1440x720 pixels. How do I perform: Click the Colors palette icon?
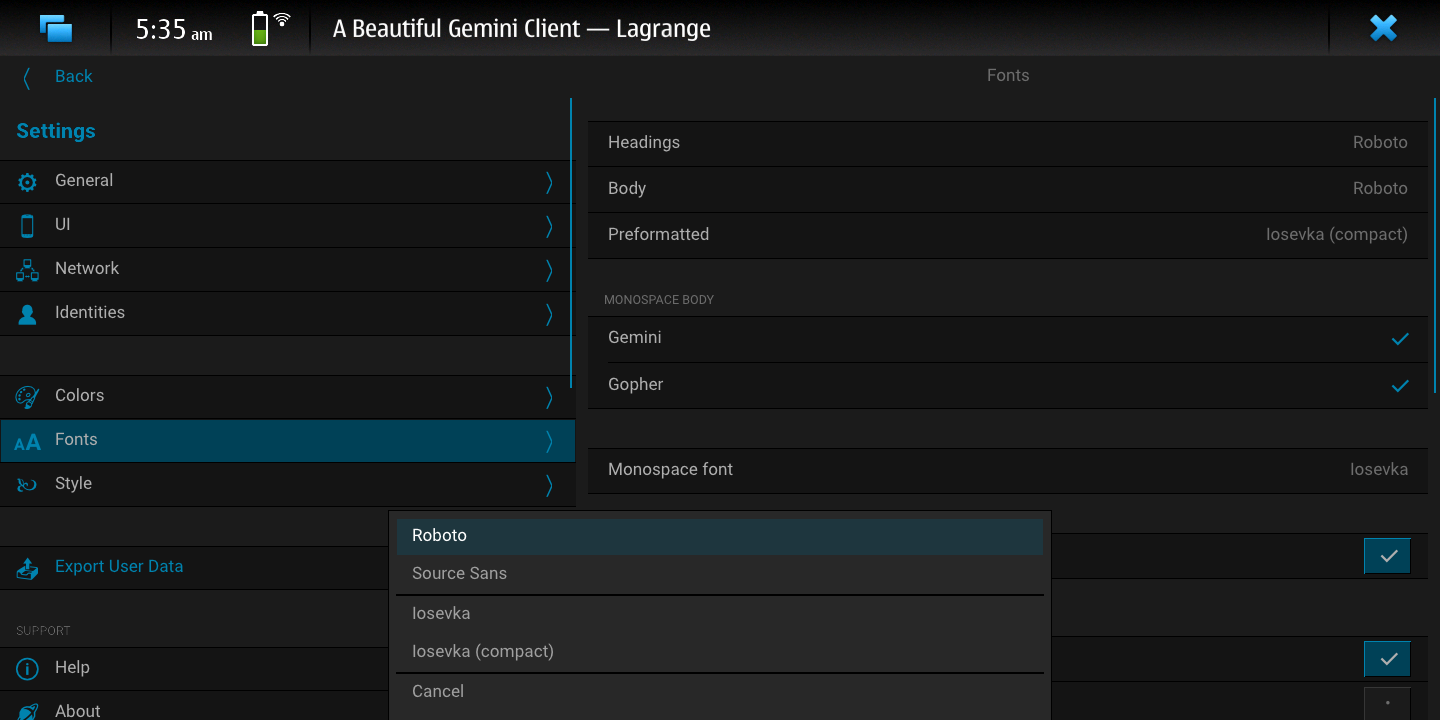(x=28, y=397)
